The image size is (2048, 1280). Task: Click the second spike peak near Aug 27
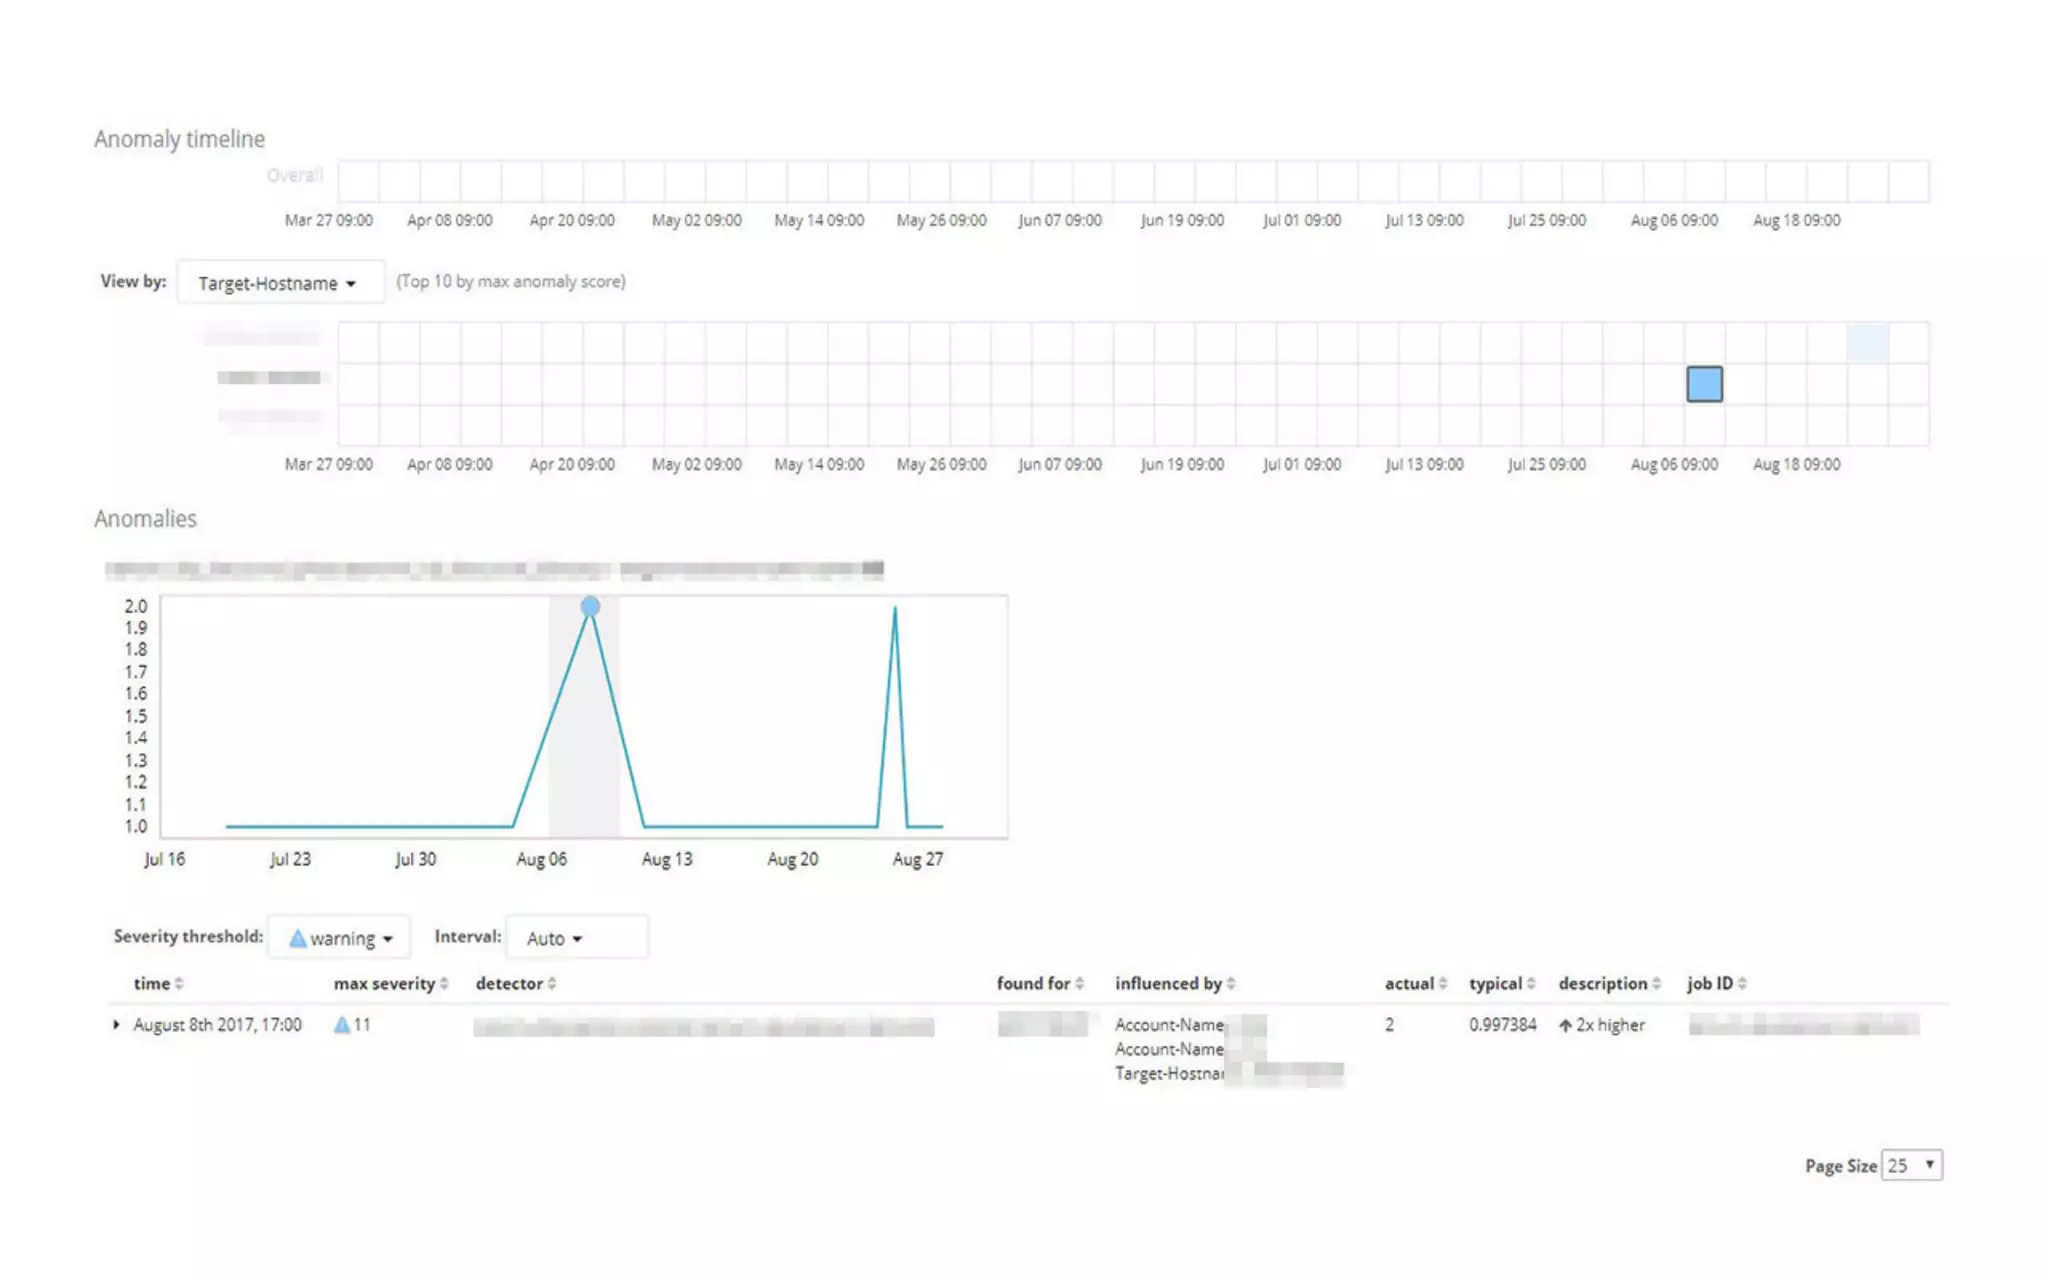pos(895,608)
